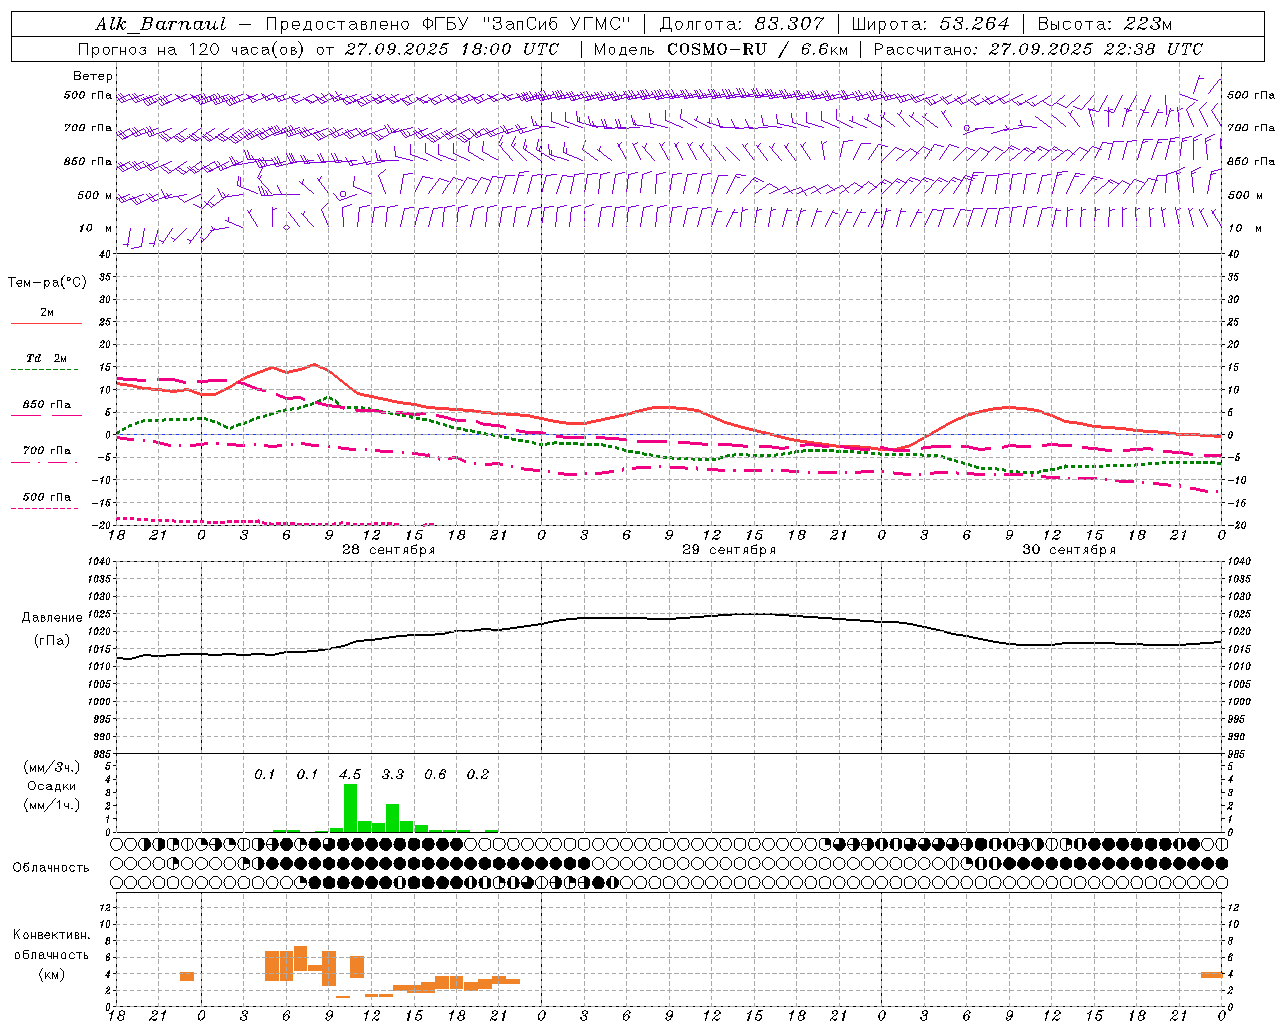Viewport: 1280px width, 1024px height.
Task: Click the '2м' temperature legend entry
Action: click(47, 313)
